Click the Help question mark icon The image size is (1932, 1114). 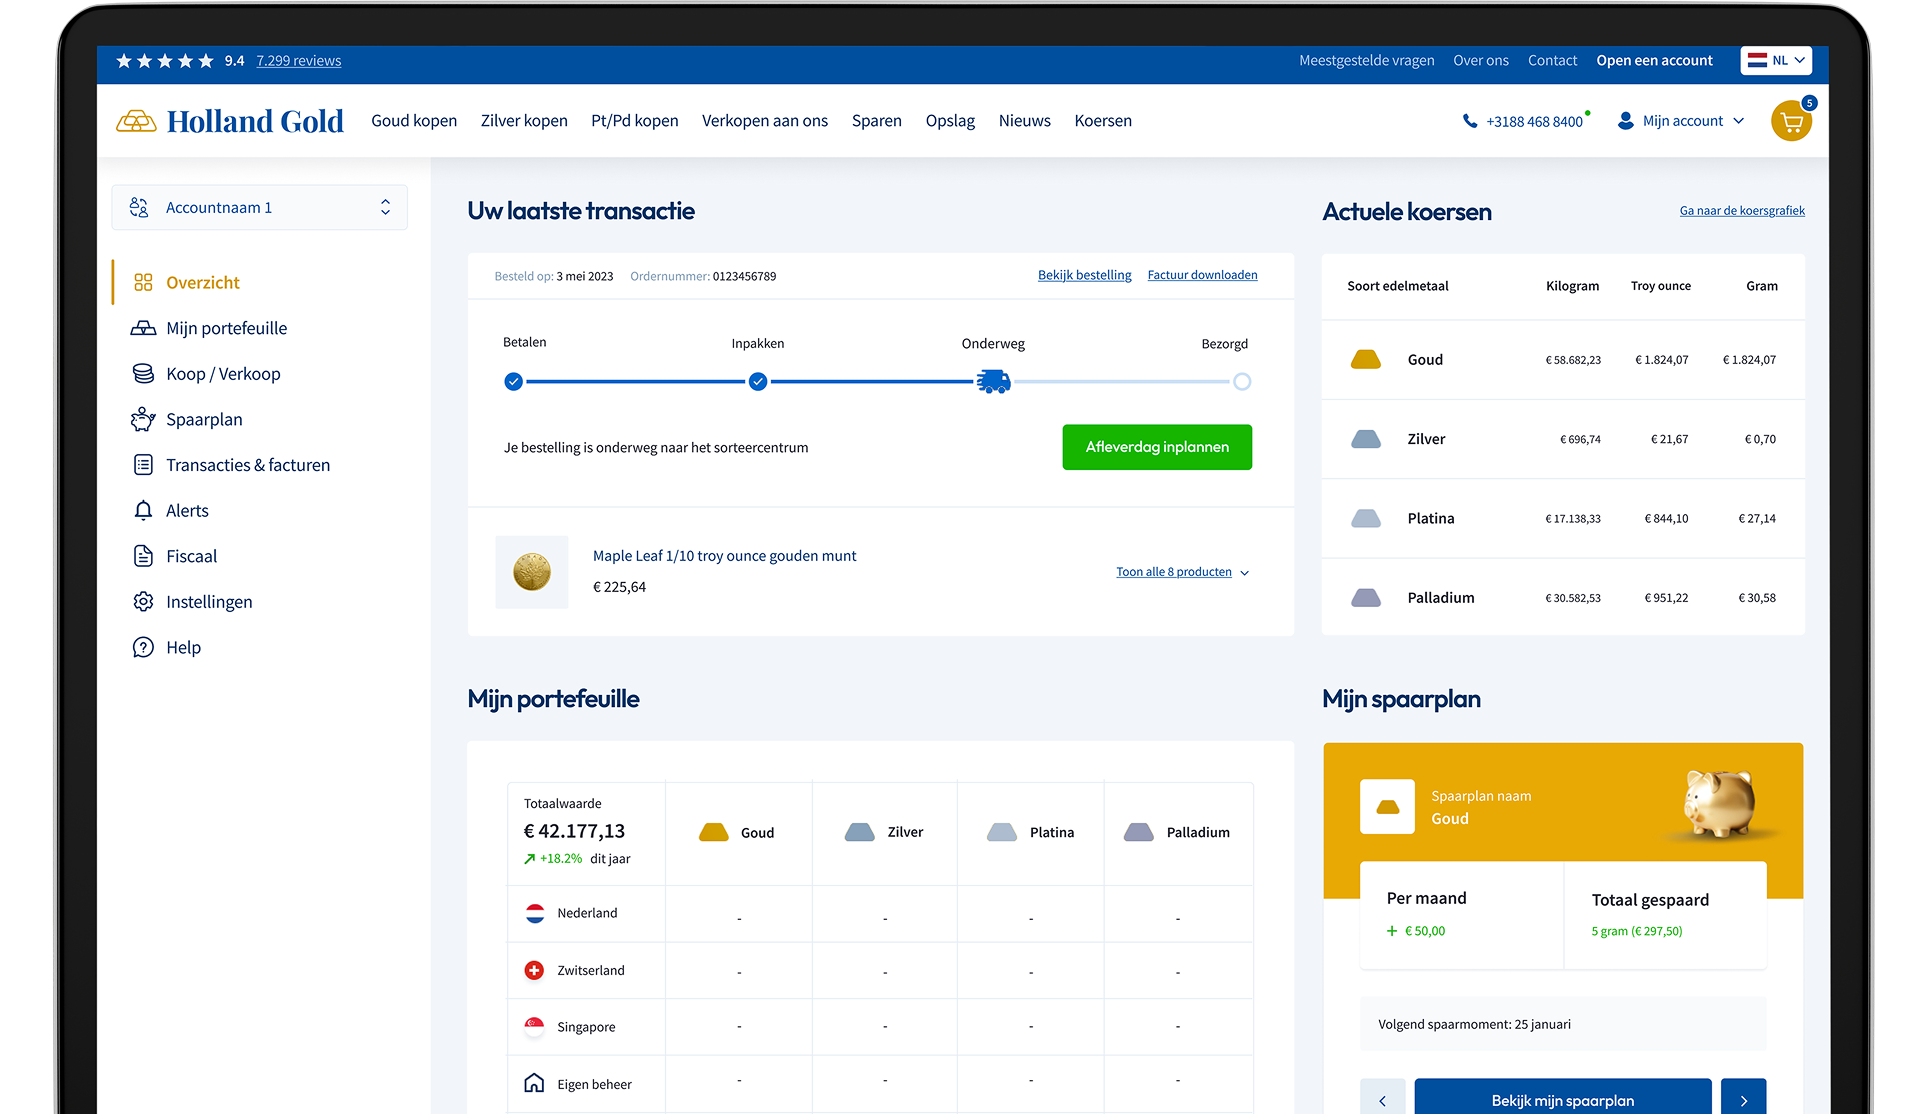[143, 648]
